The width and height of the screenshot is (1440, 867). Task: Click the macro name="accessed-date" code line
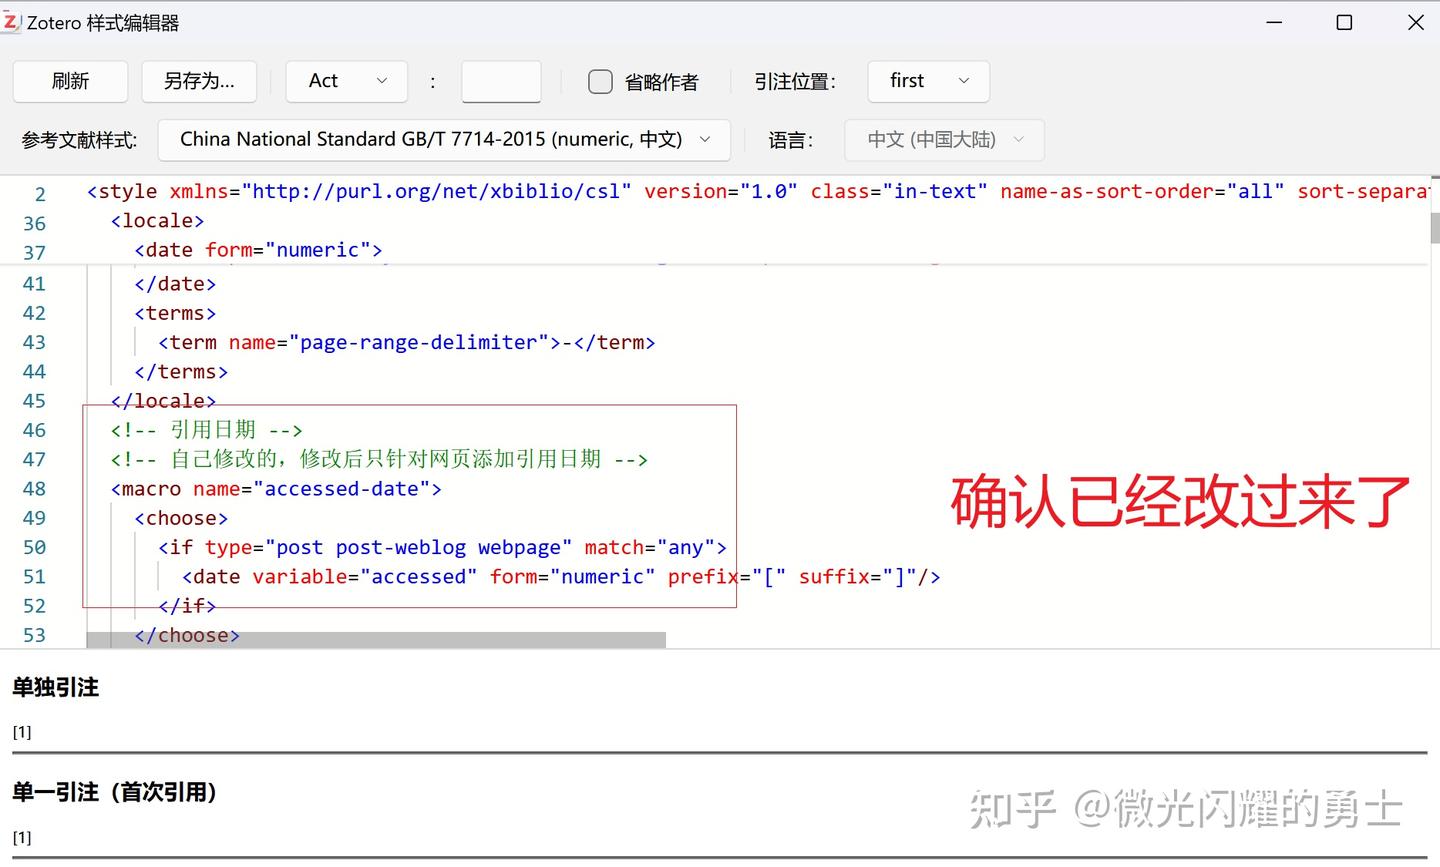276,489
